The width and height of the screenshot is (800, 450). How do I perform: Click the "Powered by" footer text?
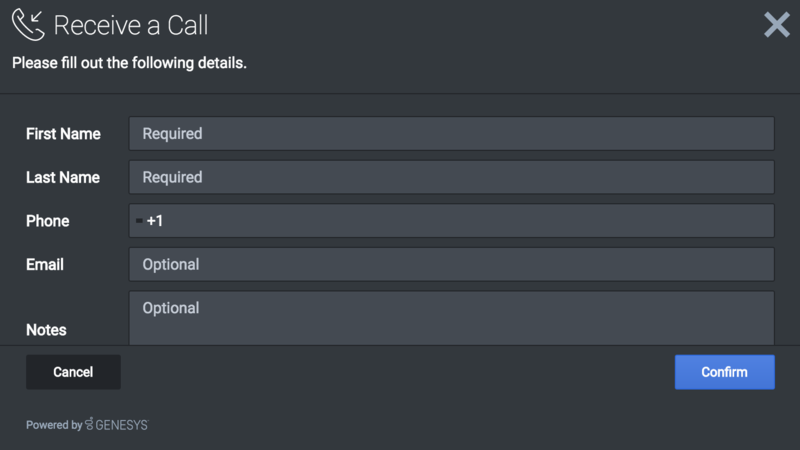54,425
